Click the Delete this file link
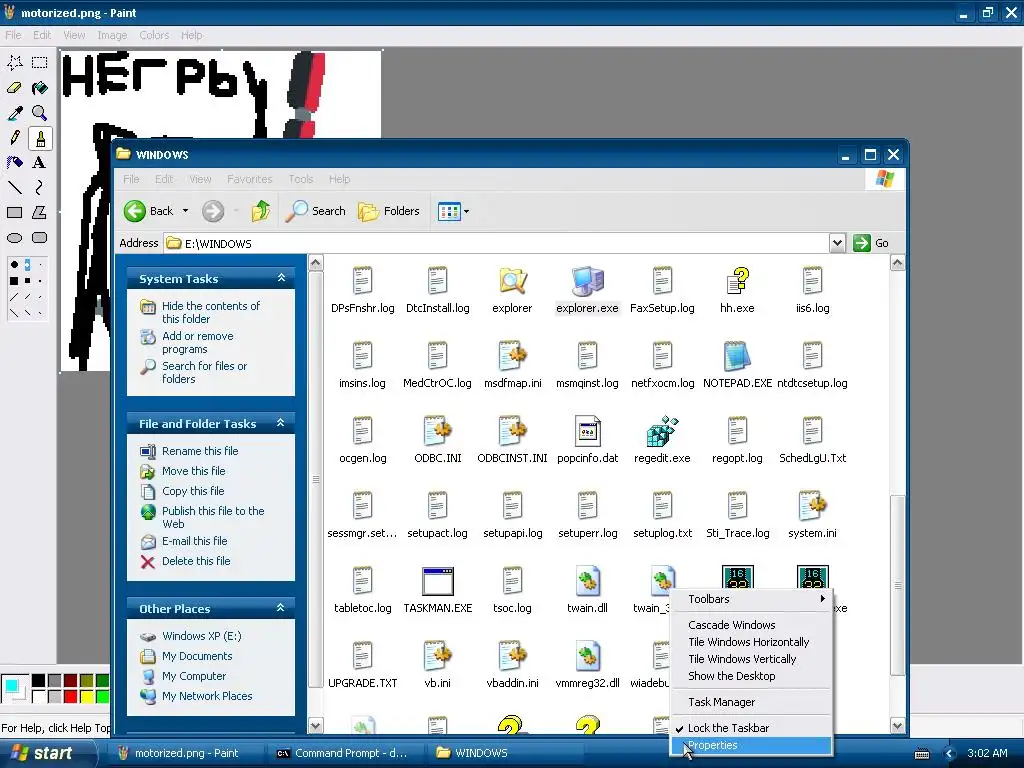The height and width of the screenshot is (768, 1024). [x=196, y=561]
